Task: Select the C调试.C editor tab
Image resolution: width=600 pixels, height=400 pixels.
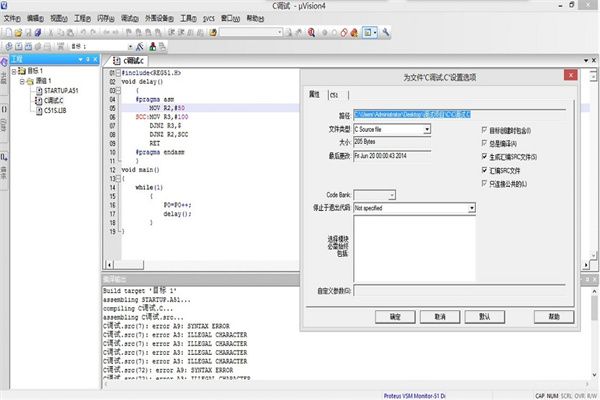Action: point(130,61)
